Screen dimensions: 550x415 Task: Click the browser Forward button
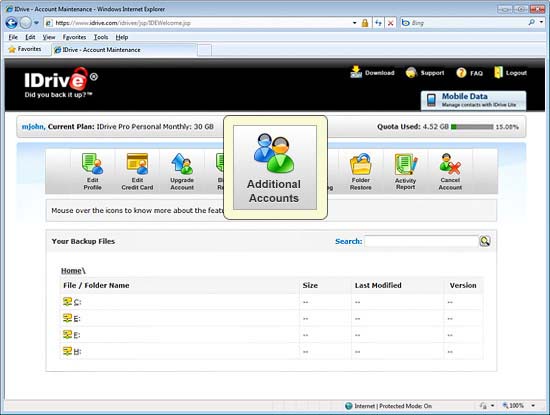[25, 23]
